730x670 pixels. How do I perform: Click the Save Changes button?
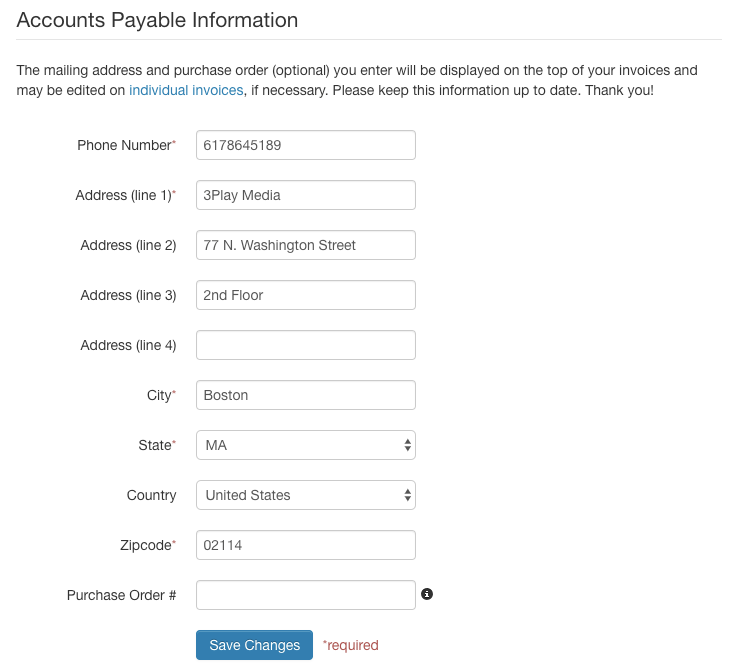point(254,644)
